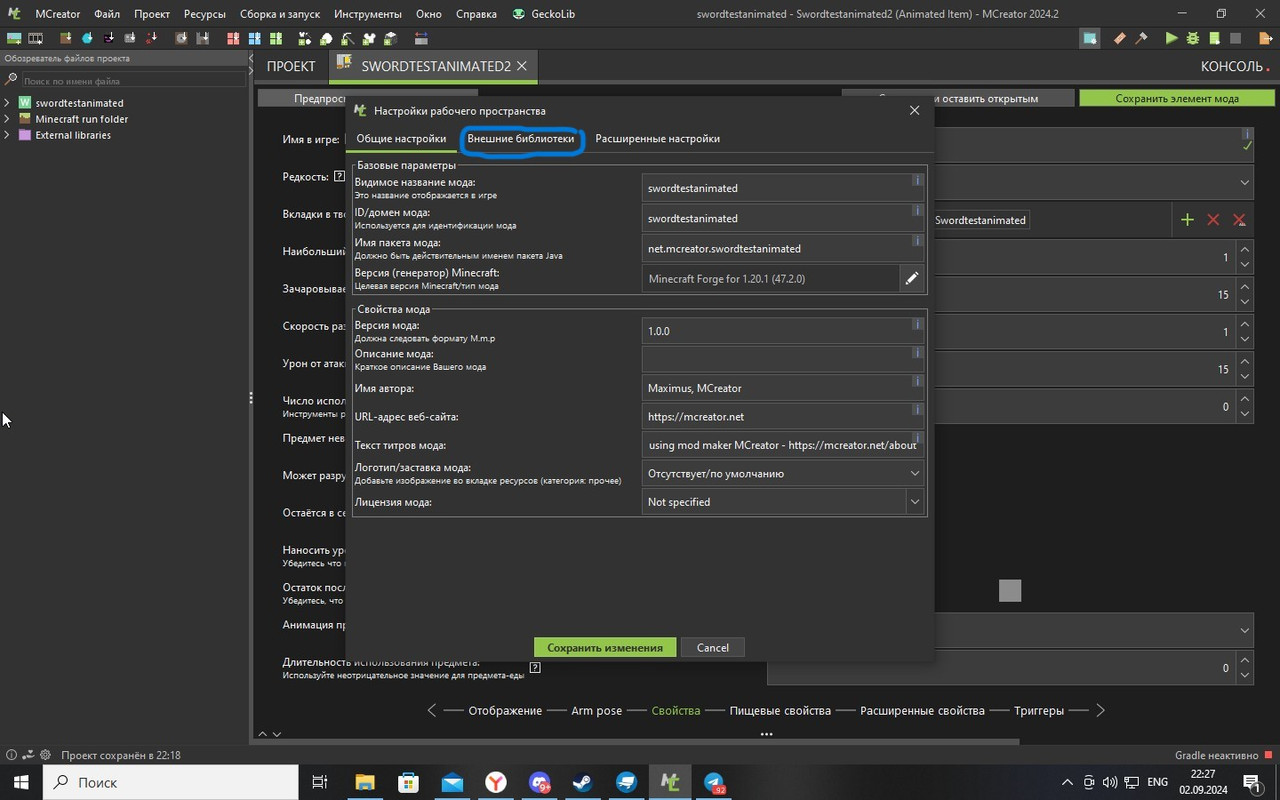Click pencil icon next to Minecraft Forge generator
This screenshot has height=800, width=1280.
(912, 279)
